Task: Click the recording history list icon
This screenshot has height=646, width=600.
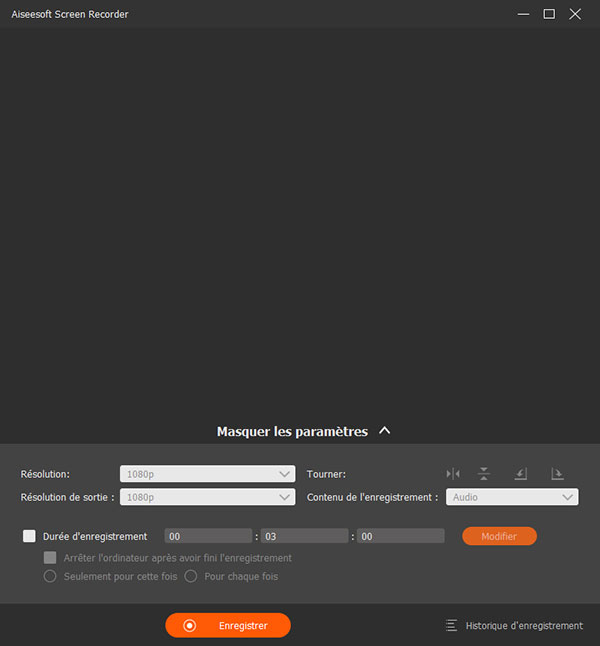Action: 452,626
